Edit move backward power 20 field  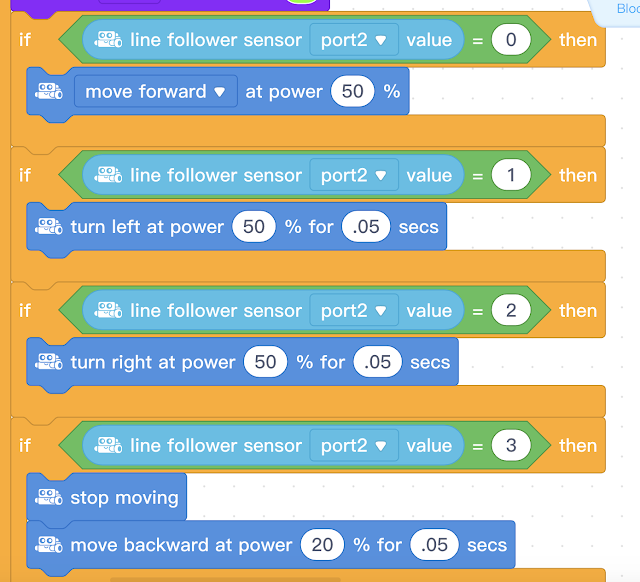322,545
